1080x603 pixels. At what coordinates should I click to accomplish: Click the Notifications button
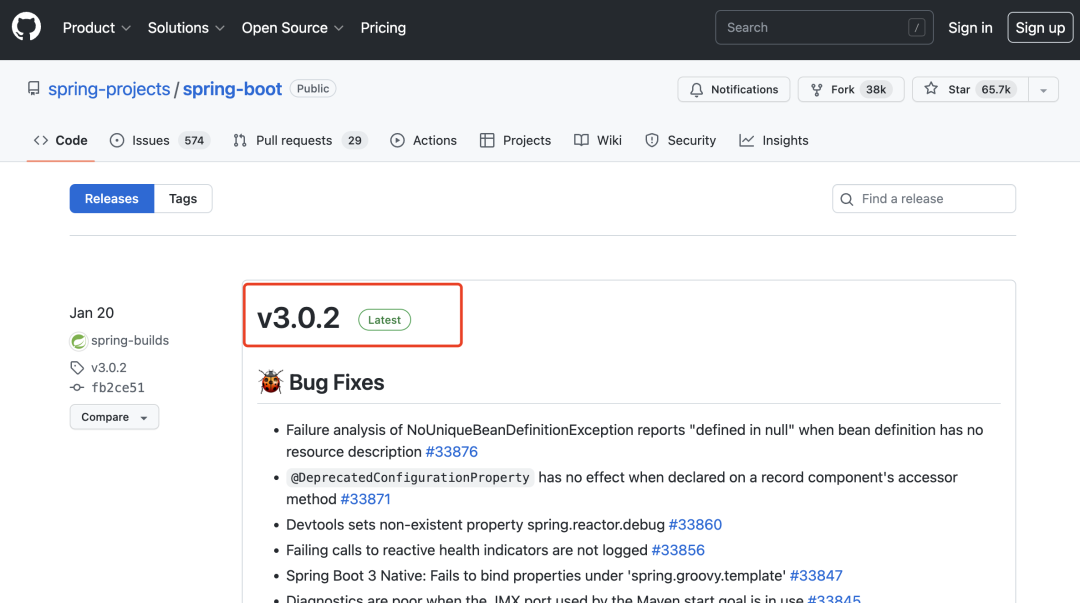pyautogui.click(x=734, y=90)
